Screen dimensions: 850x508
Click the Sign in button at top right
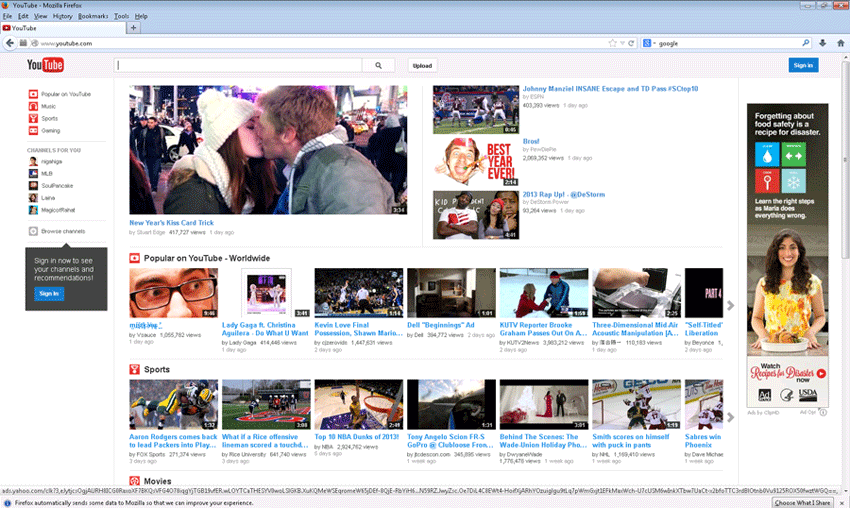[803, 65]
